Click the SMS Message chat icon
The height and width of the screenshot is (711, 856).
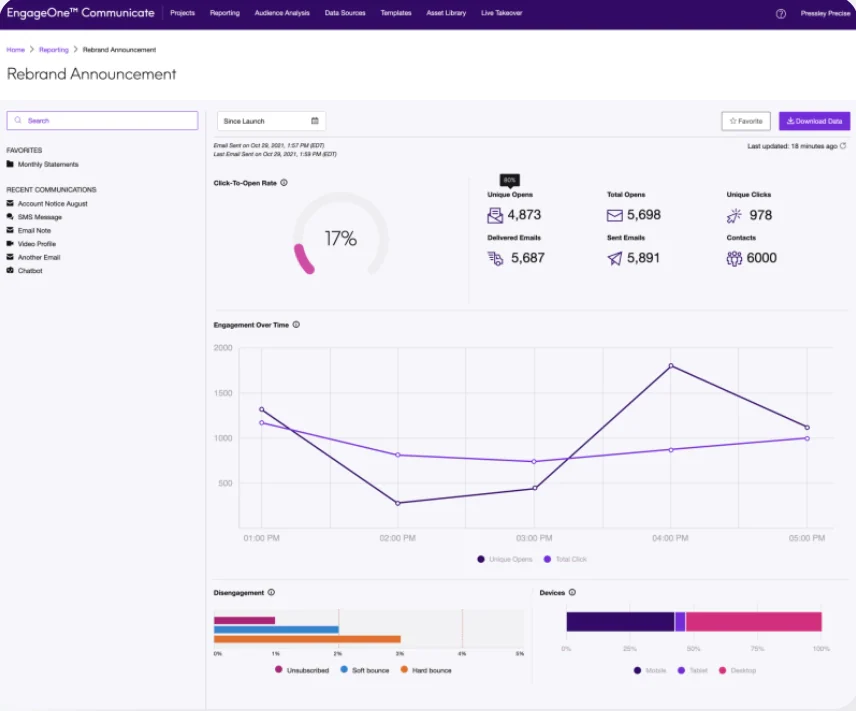(10, 217)
